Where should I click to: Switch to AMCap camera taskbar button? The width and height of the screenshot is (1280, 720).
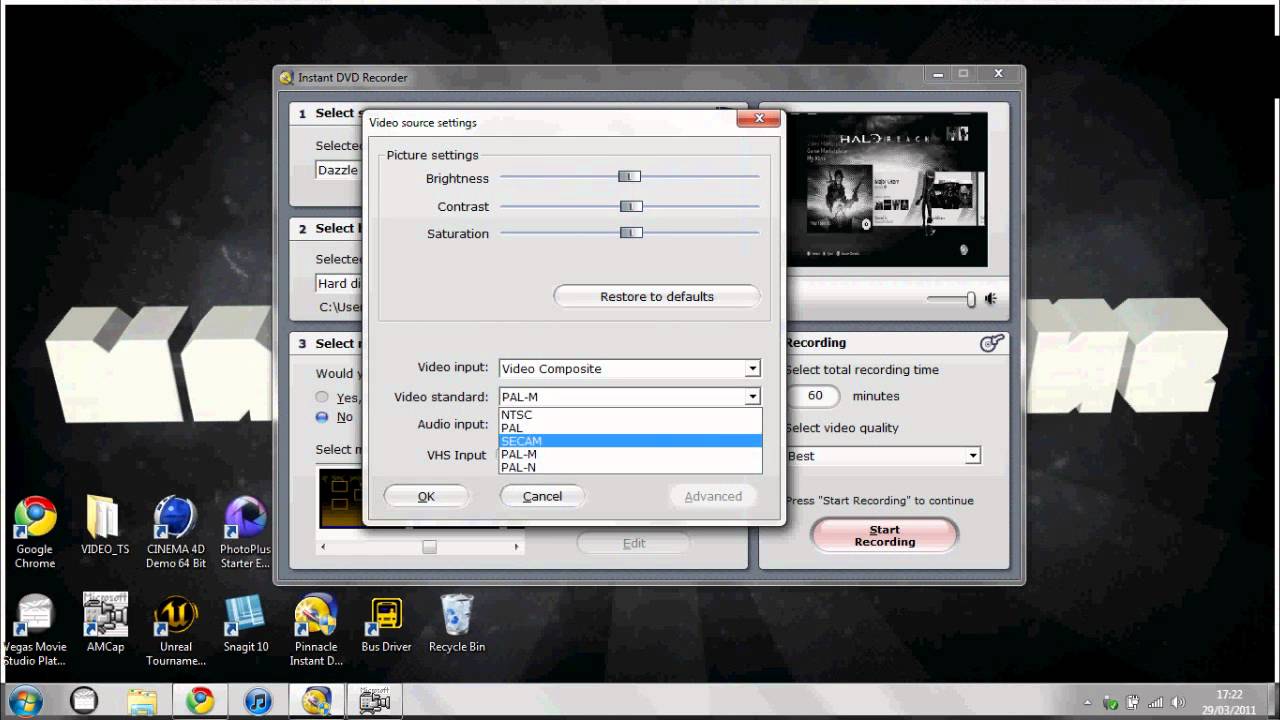(x=375, y=701)
